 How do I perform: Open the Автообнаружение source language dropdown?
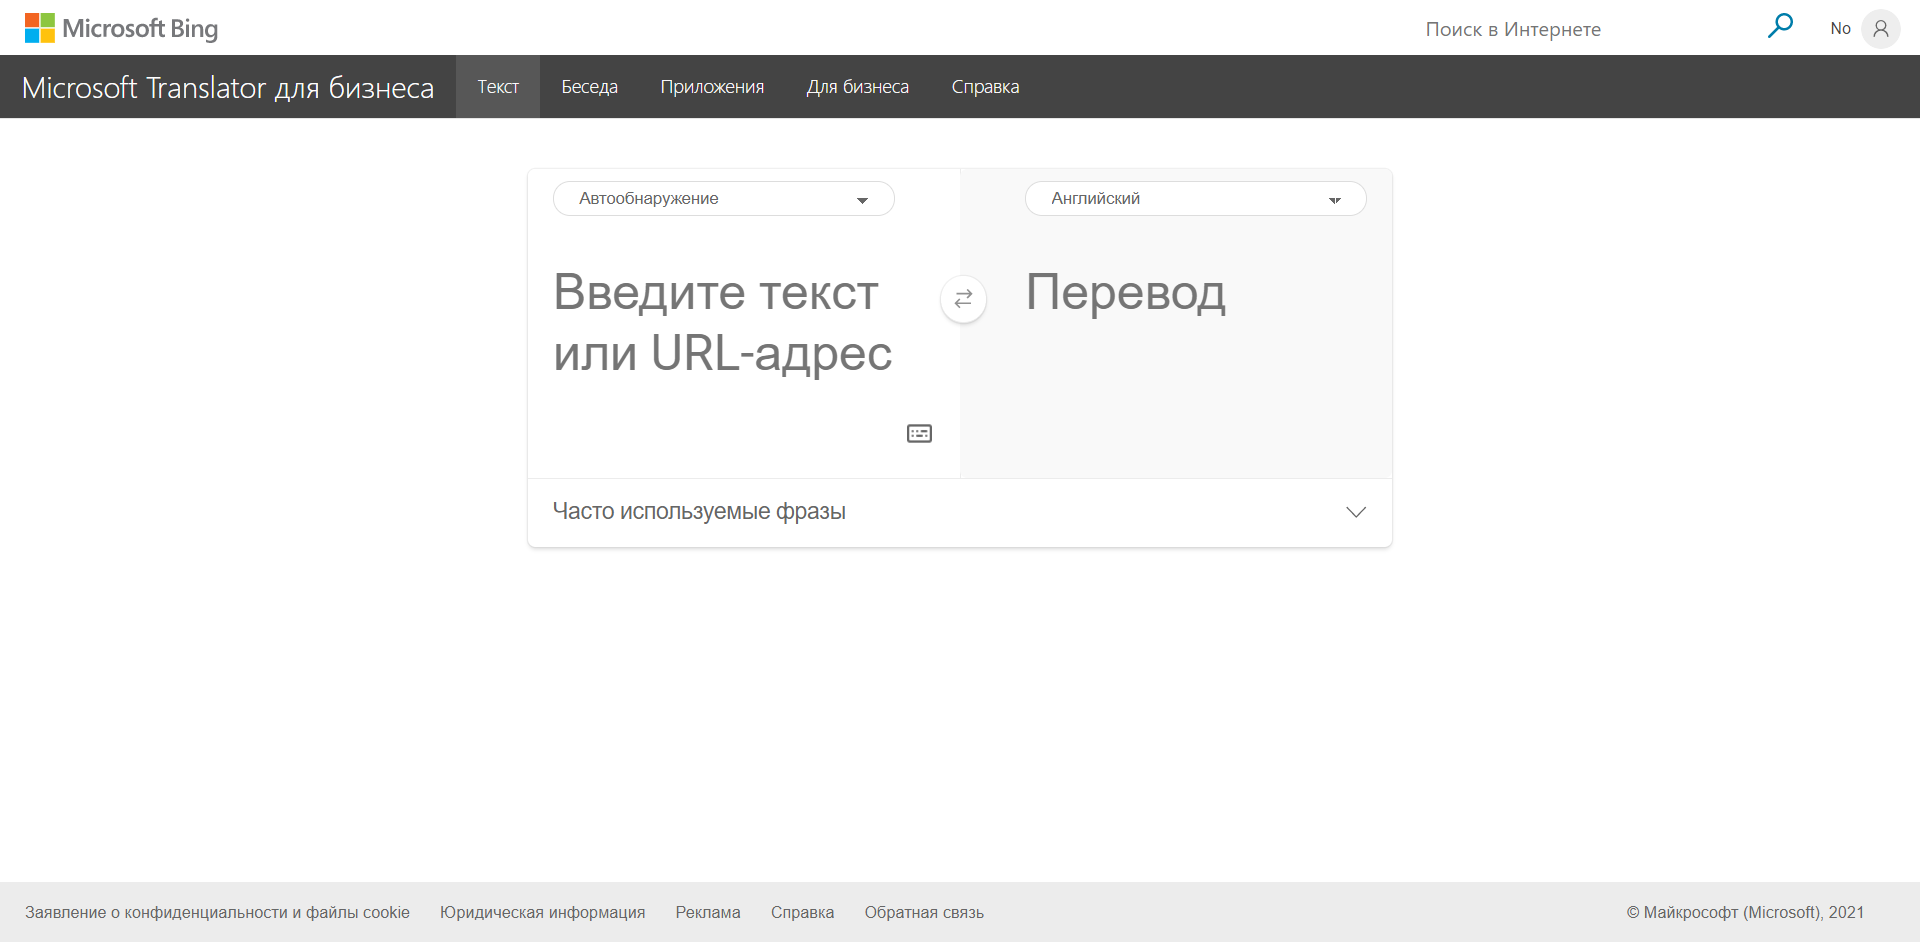click(x=723, y=199)
